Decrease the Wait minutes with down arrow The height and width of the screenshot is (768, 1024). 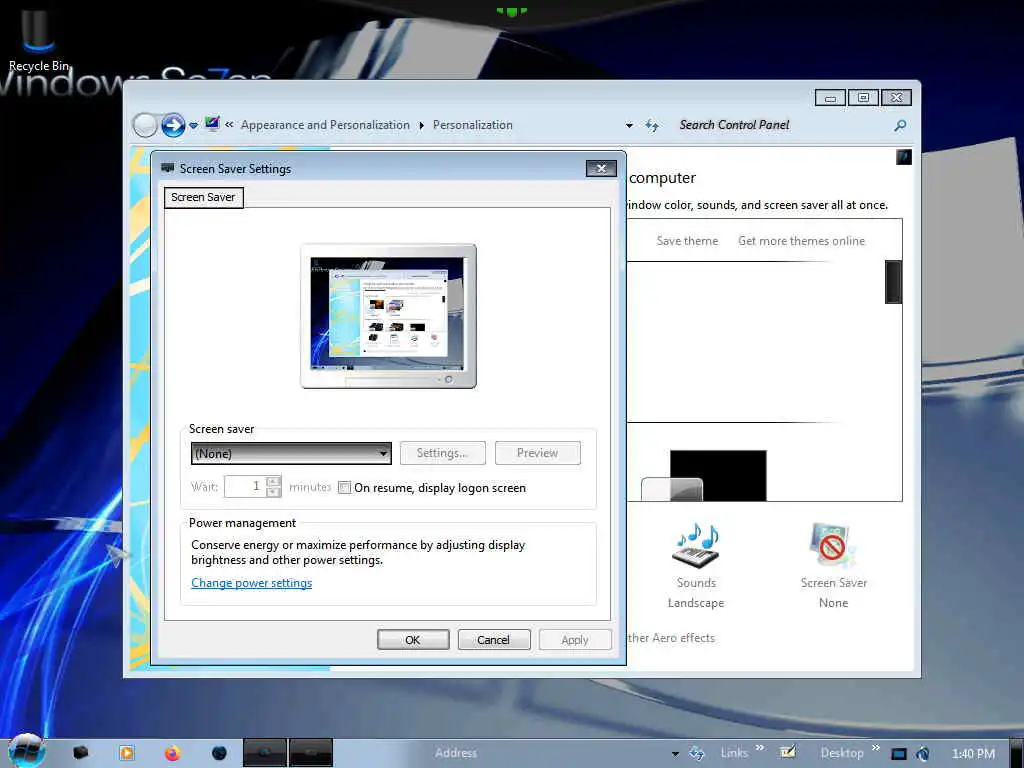click(274, 492)
